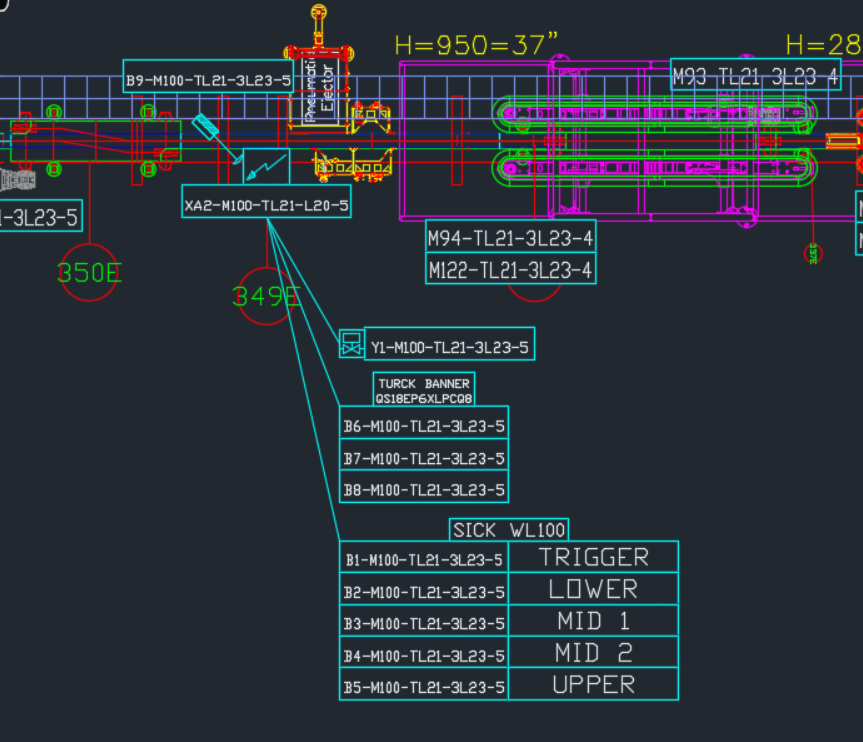
Task: Select the H=950=37" height annotation
Action: pos(476,44)
